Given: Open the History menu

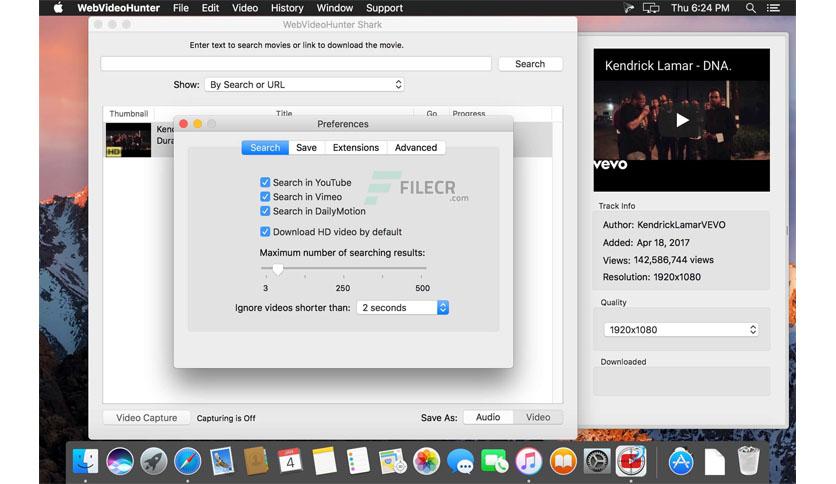Looking at the screenshot, I should [287, 8].
